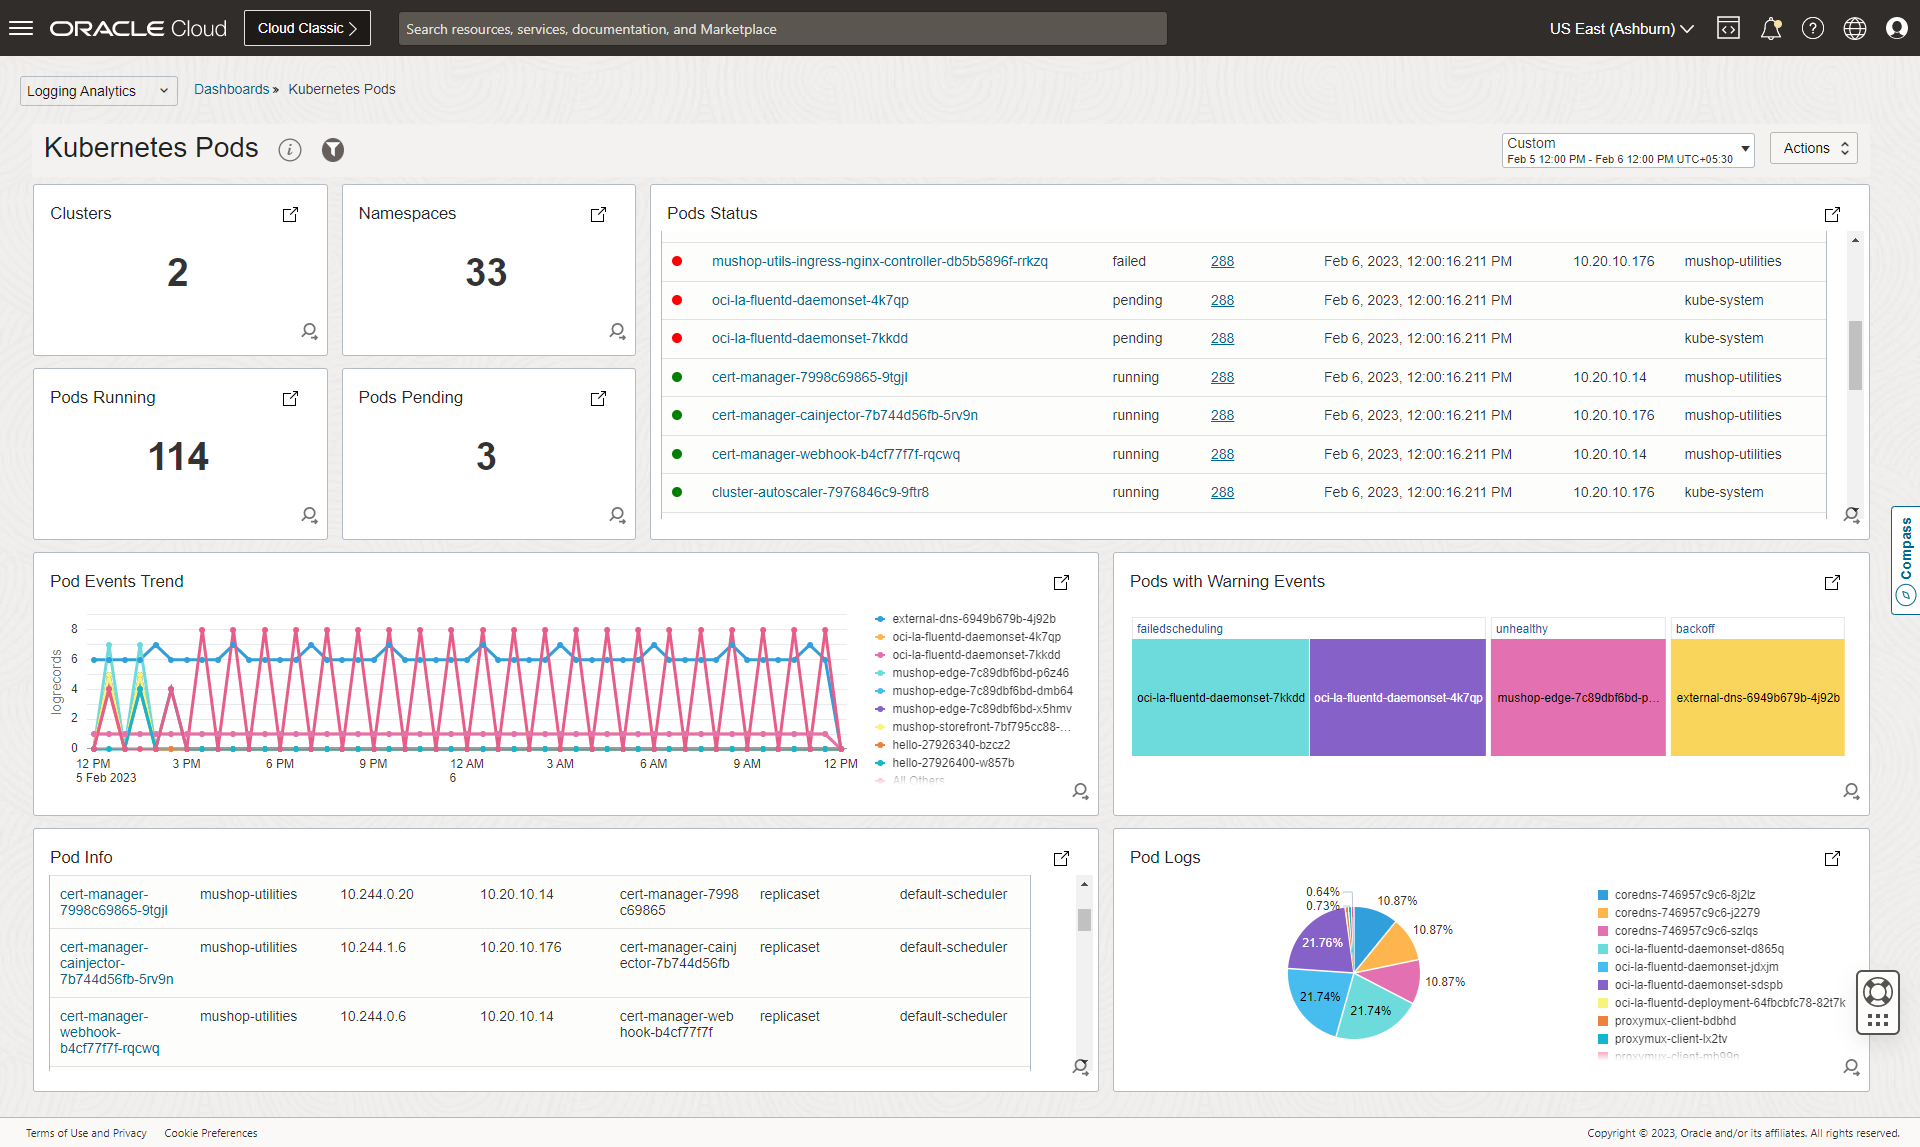This screenshot has width=1920, height=1147.
Task: Toggle external-dns-6949b679b-4j92b legend series
Action: [x=973, y=619]
